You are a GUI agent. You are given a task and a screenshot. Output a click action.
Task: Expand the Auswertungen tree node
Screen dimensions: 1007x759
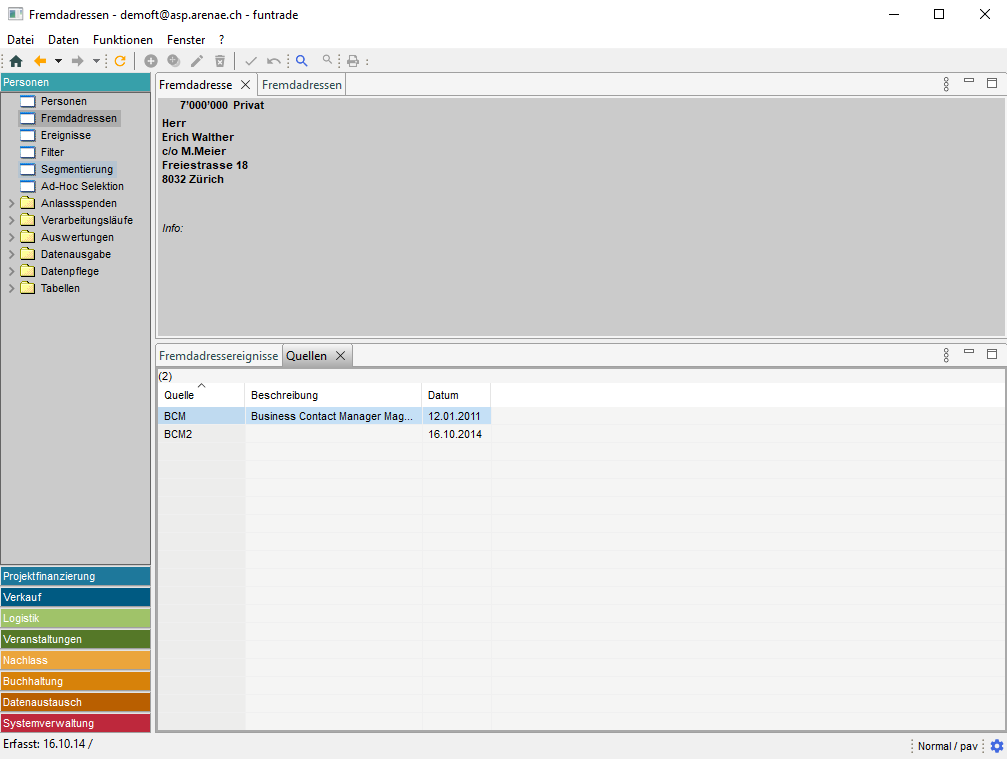12,237
